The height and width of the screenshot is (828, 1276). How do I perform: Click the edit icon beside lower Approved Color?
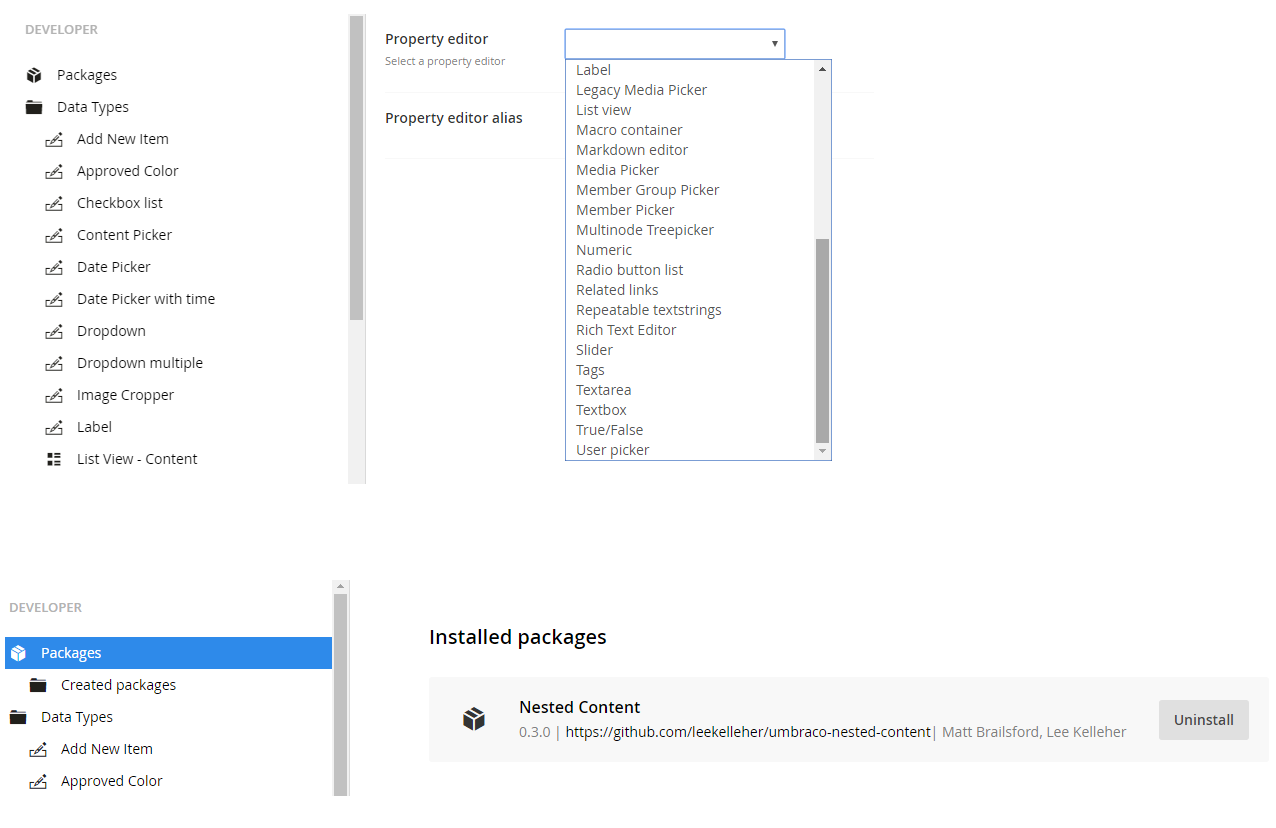click(x=38, y=781)
